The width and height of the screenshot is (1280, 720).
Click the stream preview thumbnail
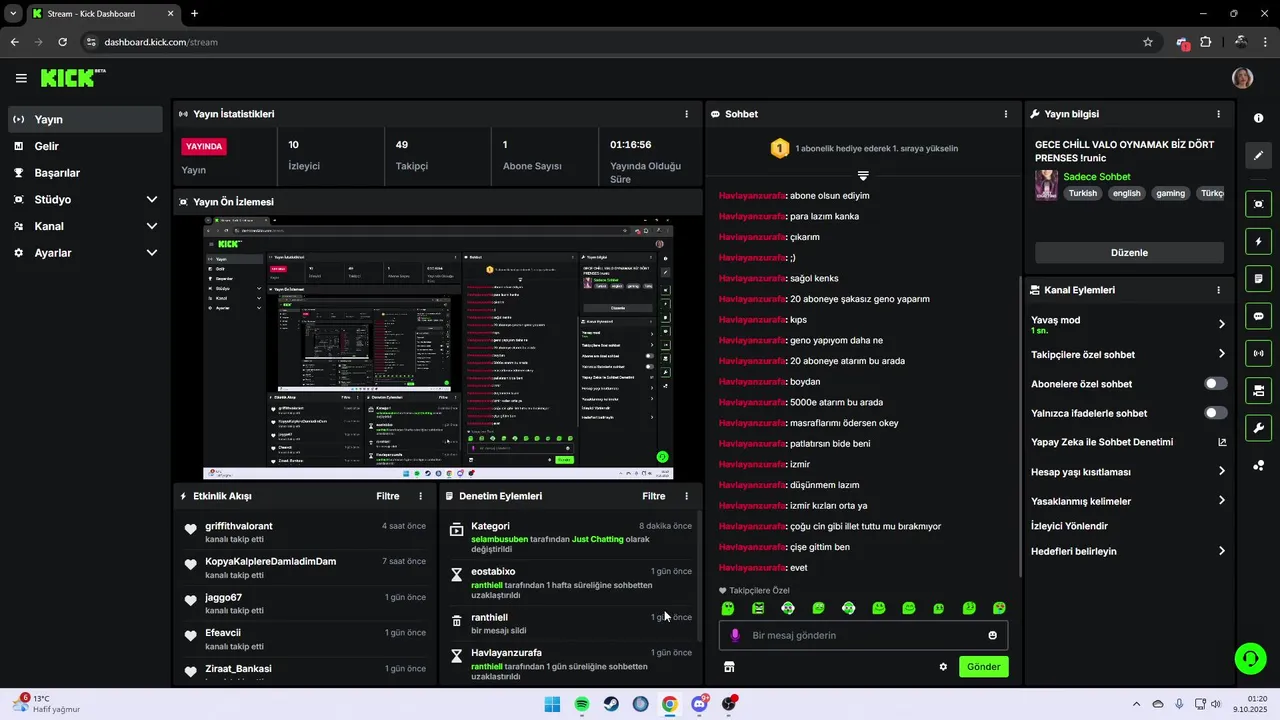coord(438,348)
